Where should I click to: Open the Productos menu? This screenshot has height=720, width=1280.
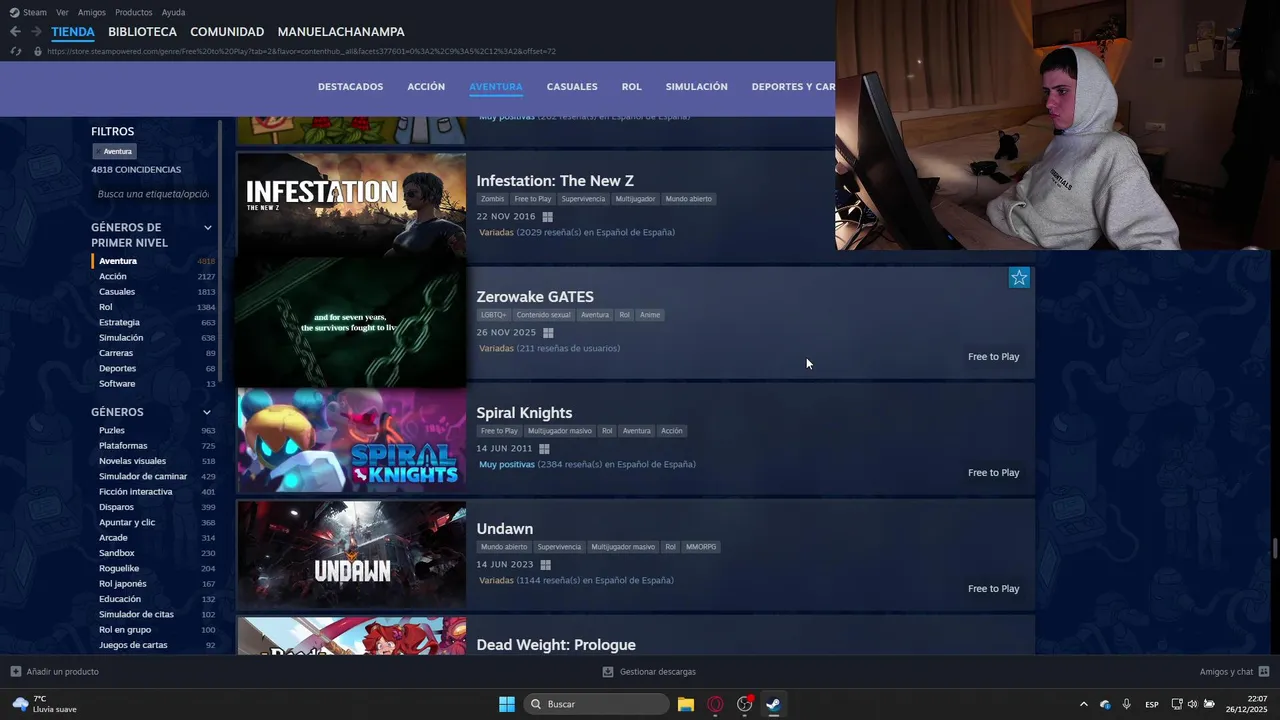(x=134, y=12)
